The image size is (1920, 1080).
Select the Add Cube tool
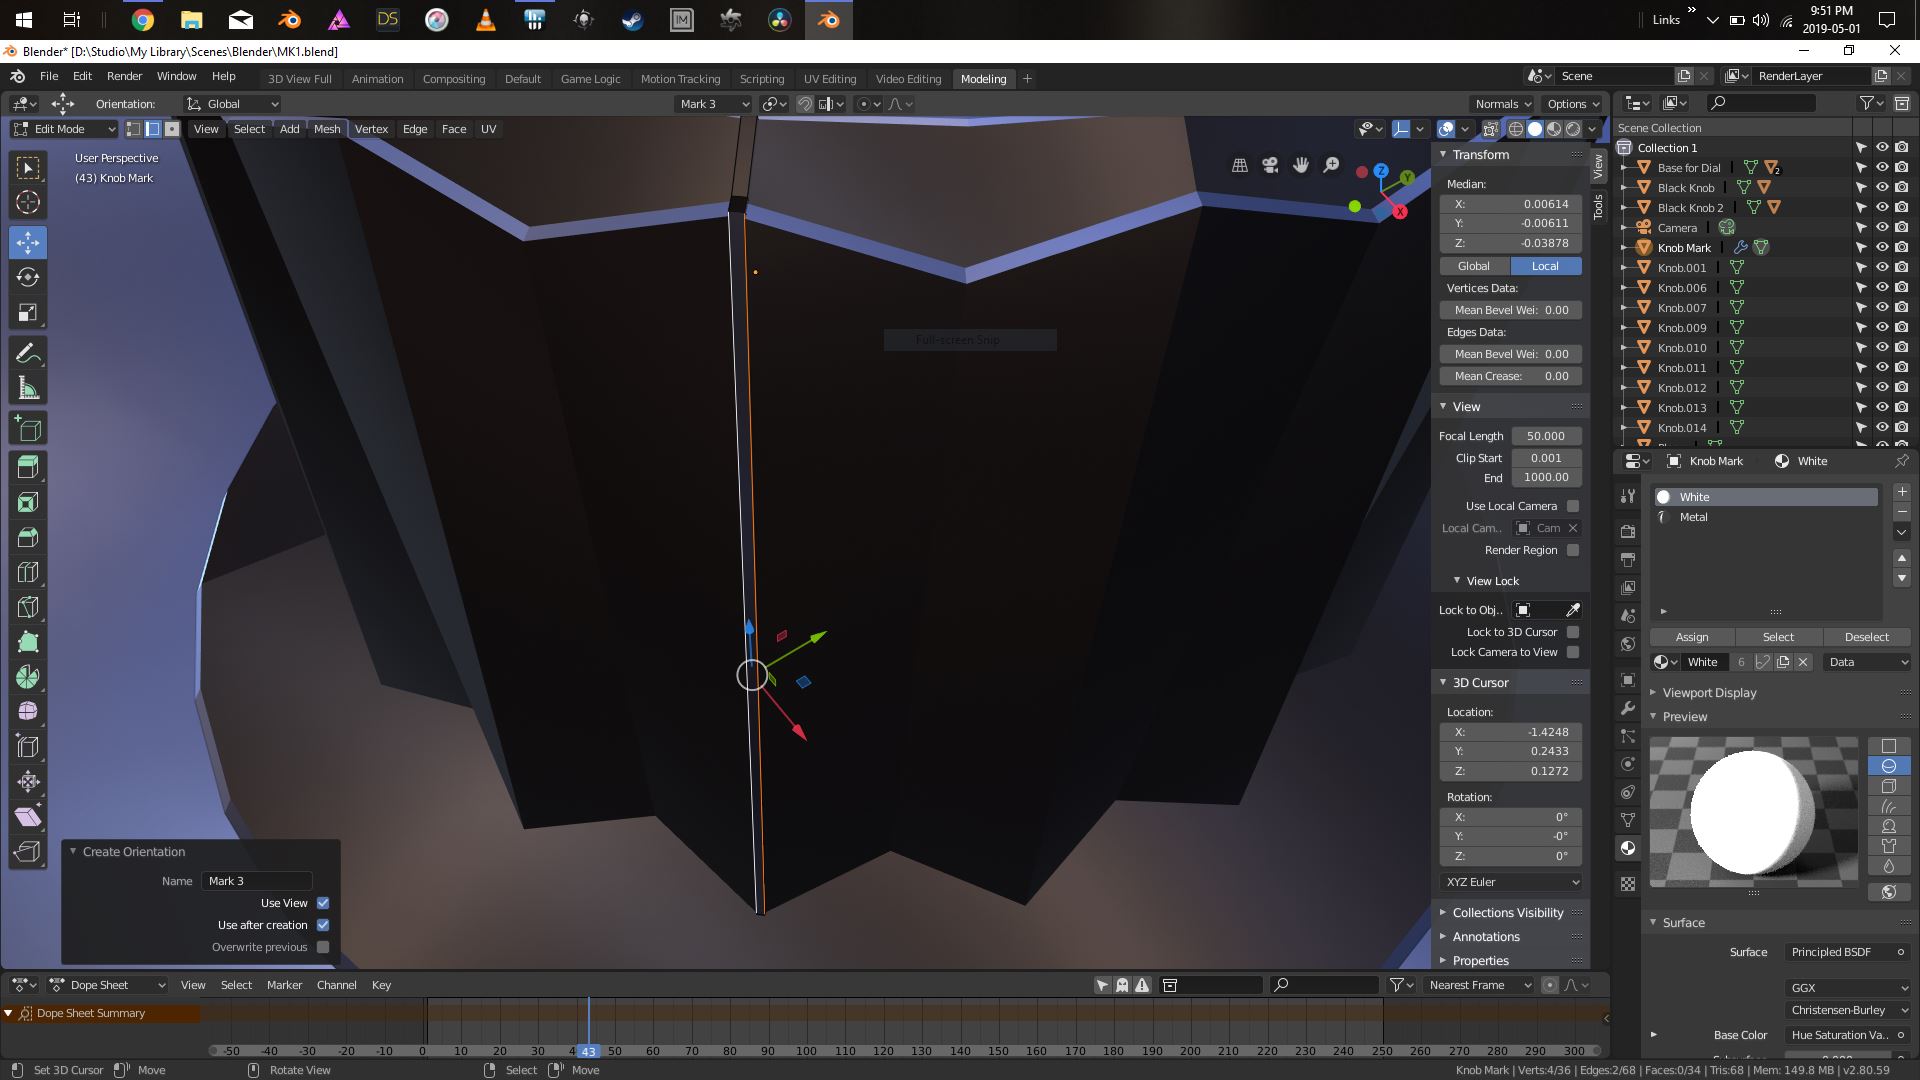[28, 429]
